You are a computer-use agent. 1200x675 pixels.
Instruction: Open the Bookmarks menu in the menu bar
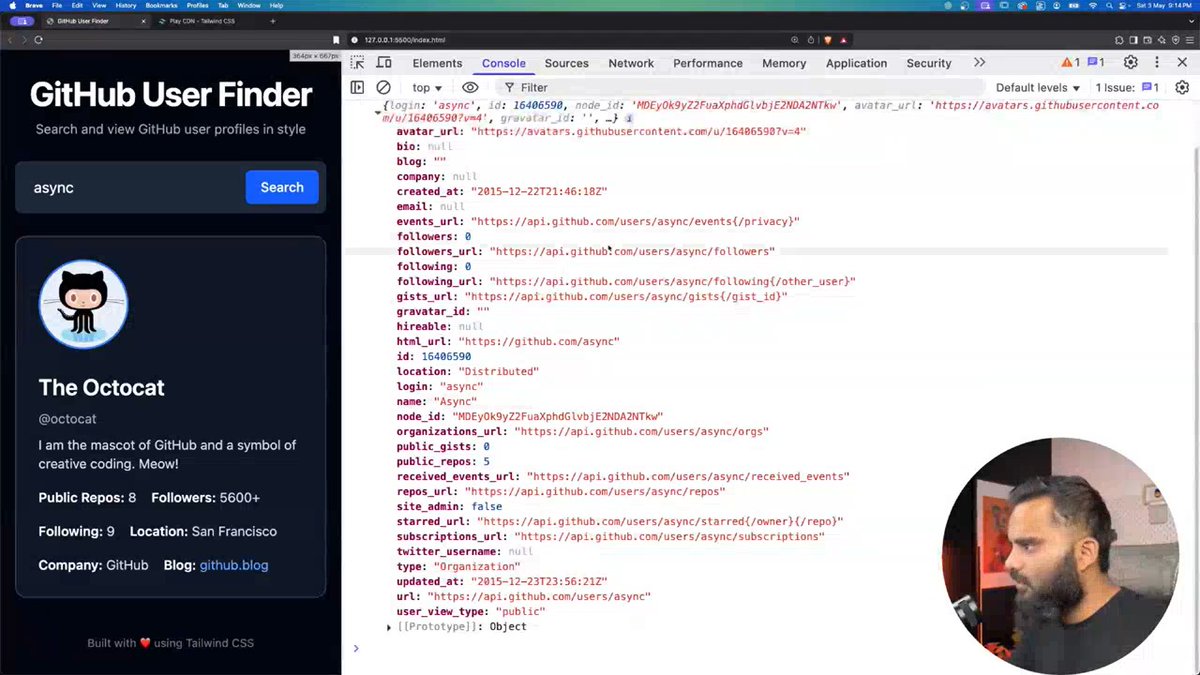click(161, 5)
